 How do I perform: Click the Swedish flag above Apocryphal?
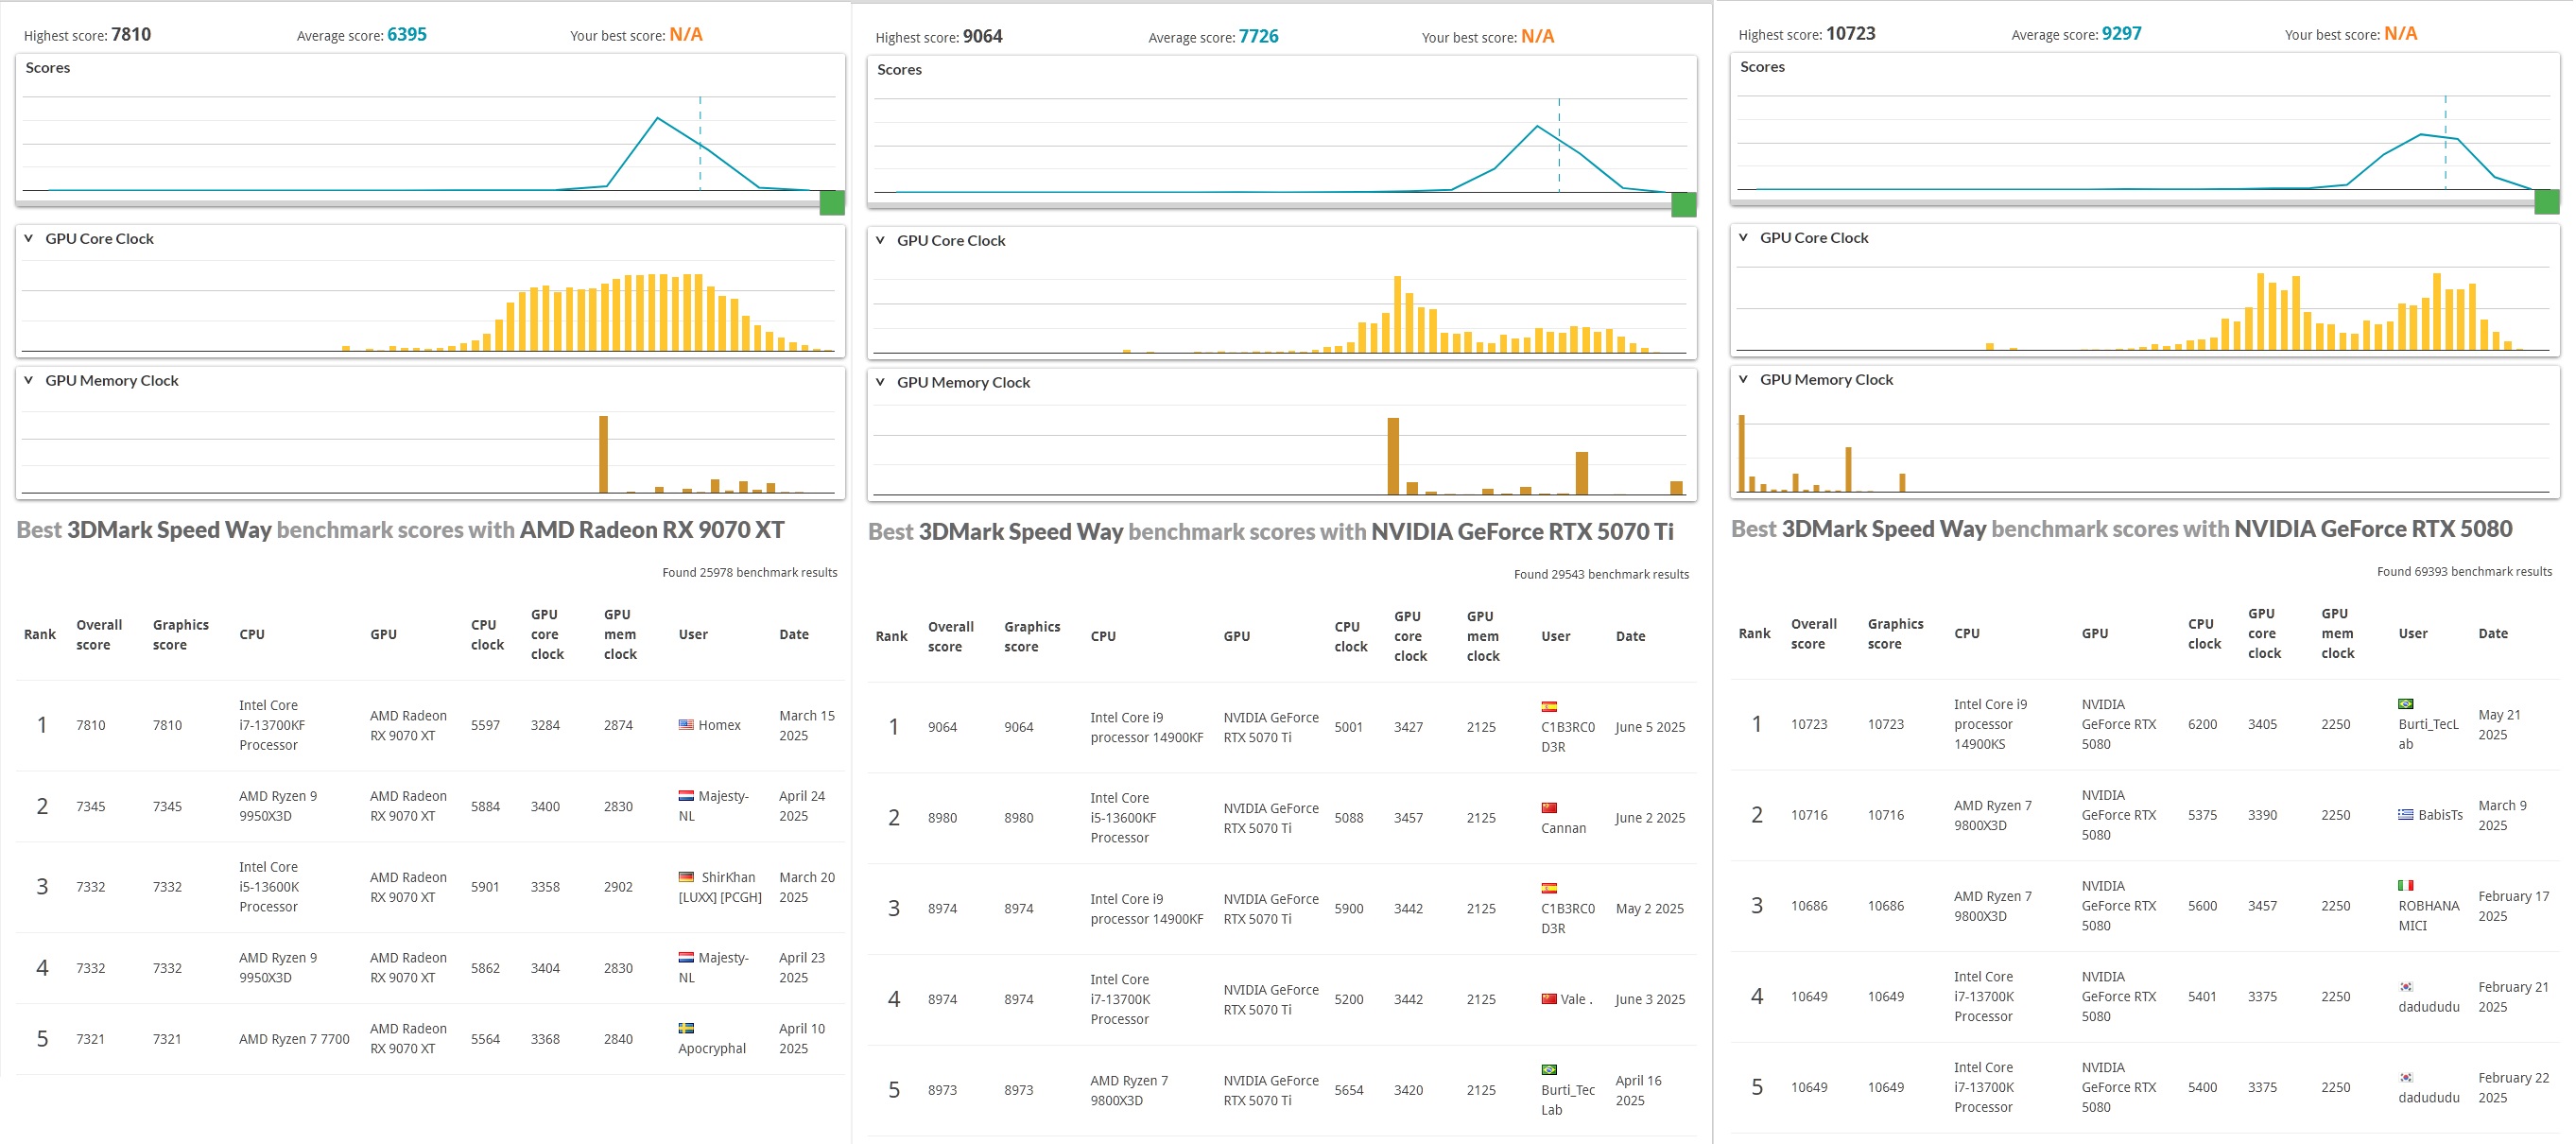pos(686,1028)
